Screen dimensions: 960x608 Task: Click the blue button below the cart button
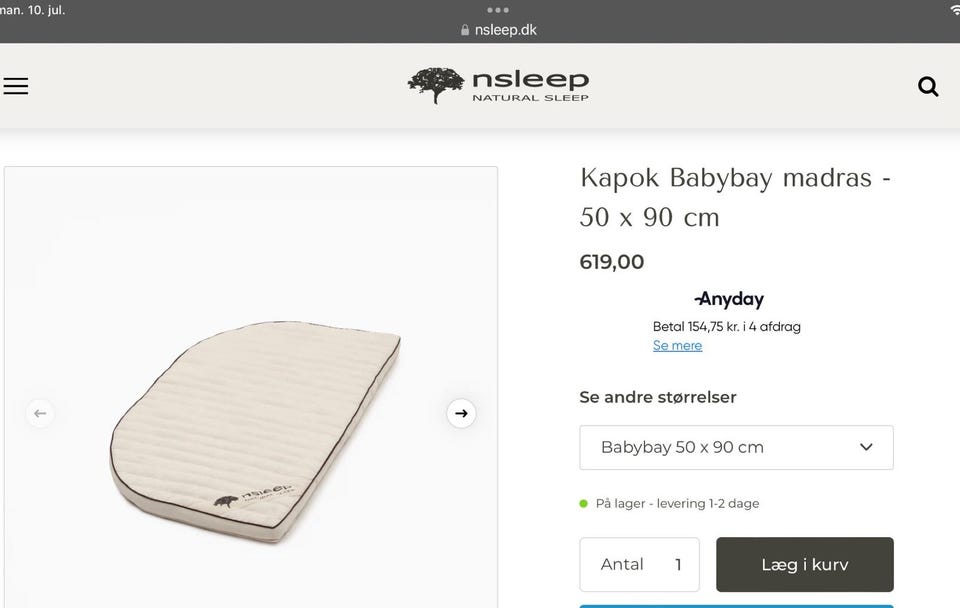736,604
